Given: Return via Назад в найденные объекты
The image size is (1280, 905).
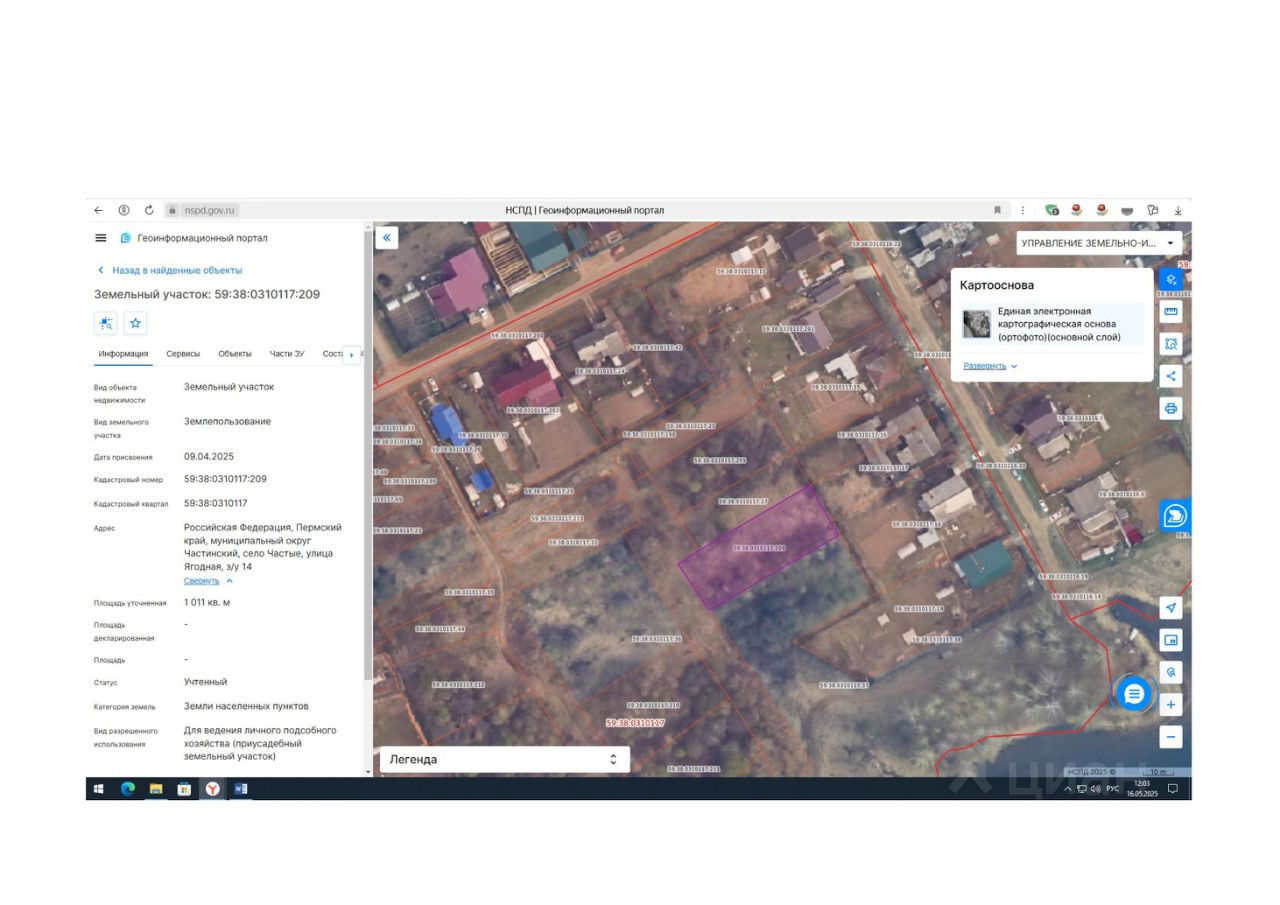Looking at the screenshot, I should [169, 270].
